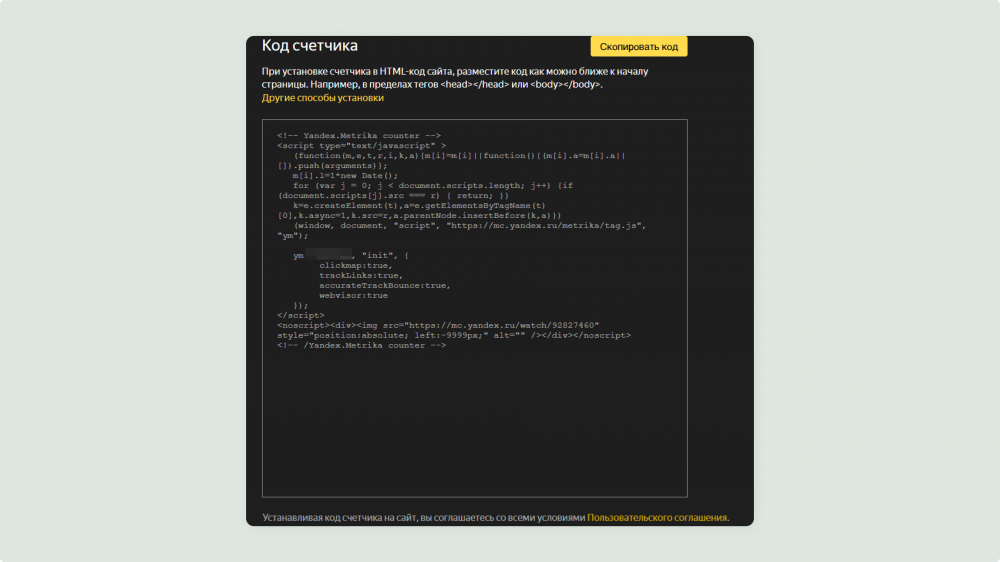Click the paragraph 'При установке счетчика в HTML-код сайта'
Viewport: 1000px width, 562px height.
[x=455, y=78]
